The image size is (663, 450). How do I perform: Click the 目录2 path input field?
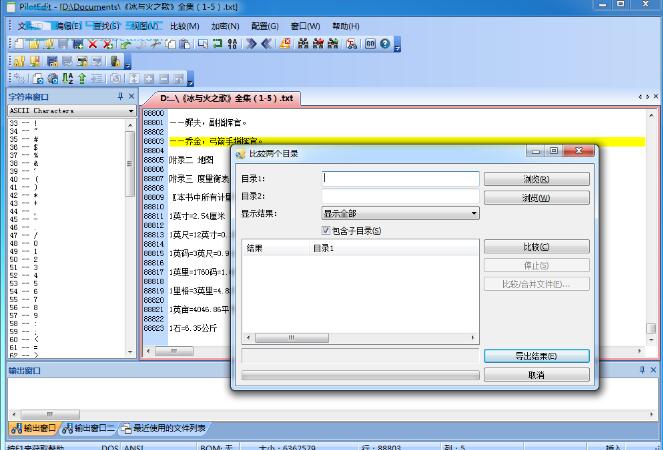400,196
